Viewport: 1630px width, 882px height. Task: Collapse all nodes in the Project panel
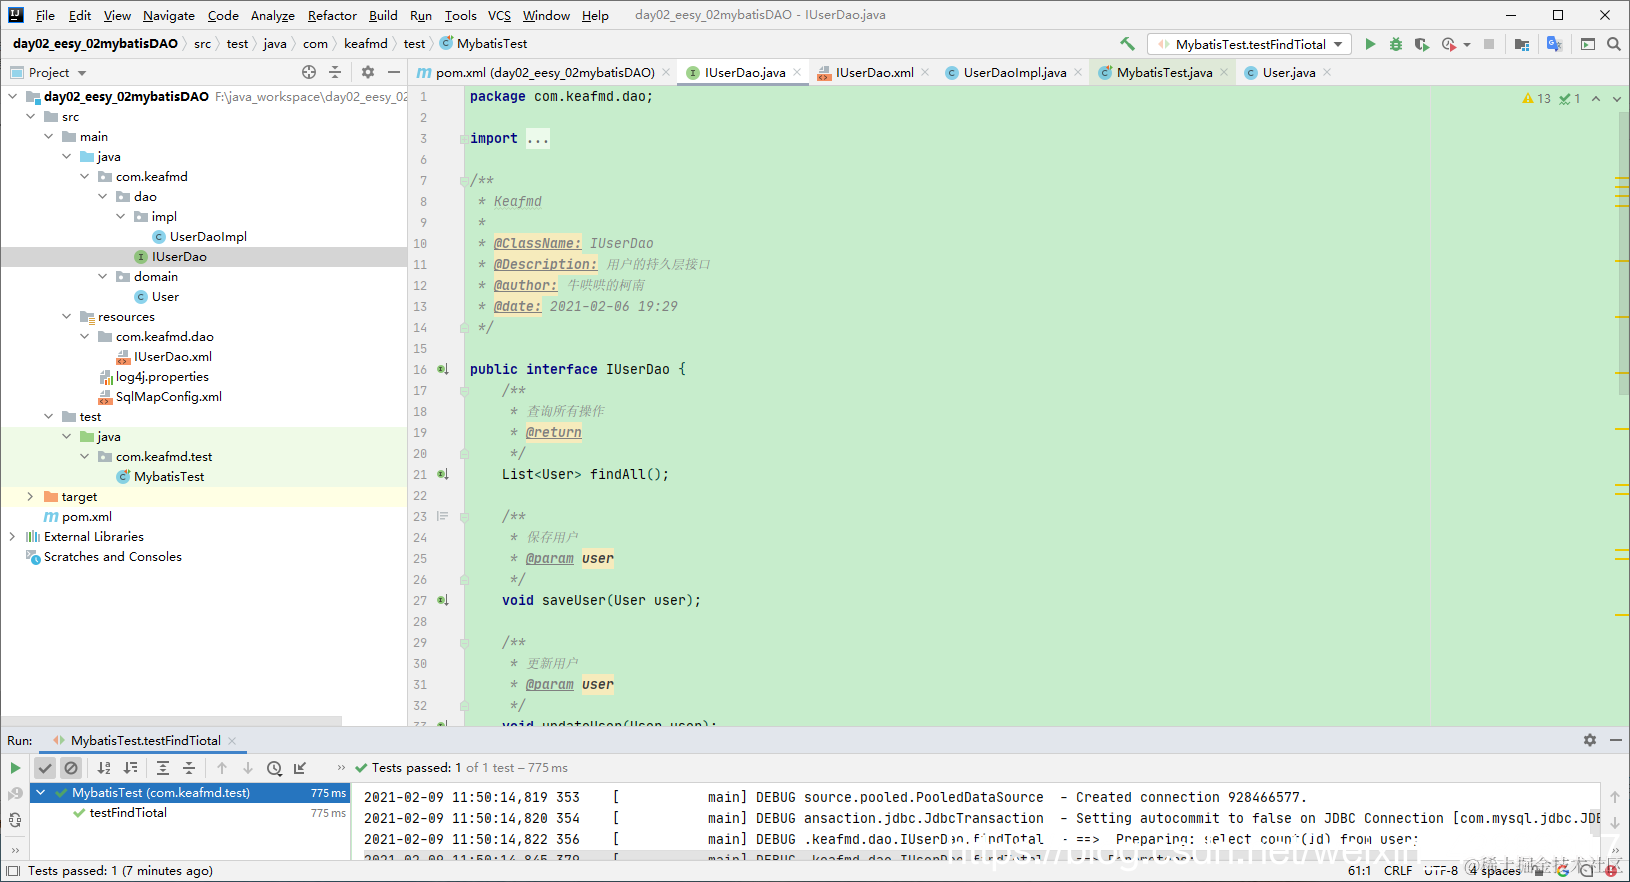[x=335, y=72]
